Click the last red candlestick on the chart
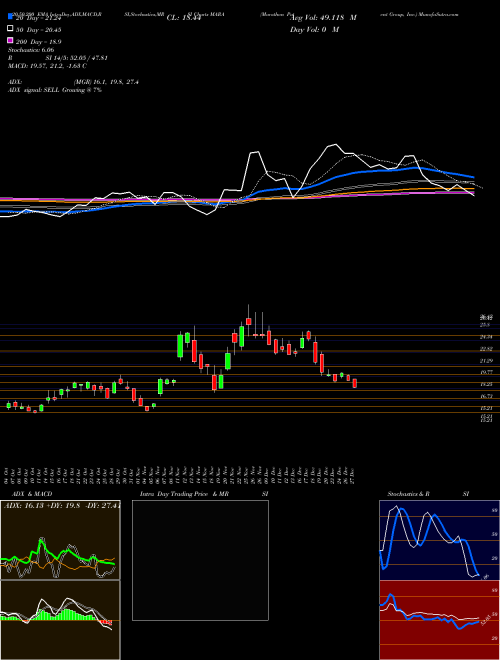Image resolution: width=500 pixels, height=660 pixels. (x=354, y=383)
